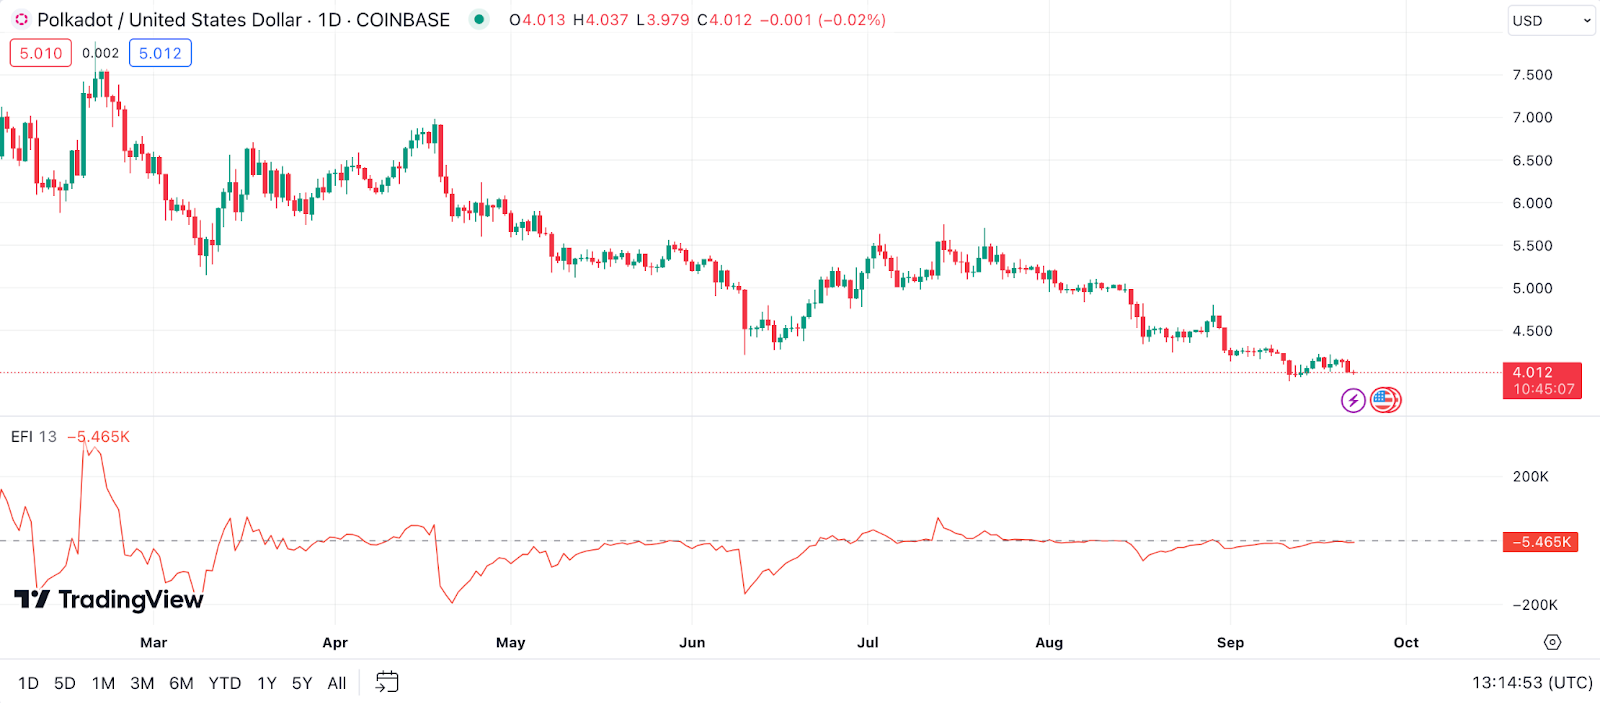Click the H4.037 high value in header
Viewport: 1600px width, 703px height.
601,20
